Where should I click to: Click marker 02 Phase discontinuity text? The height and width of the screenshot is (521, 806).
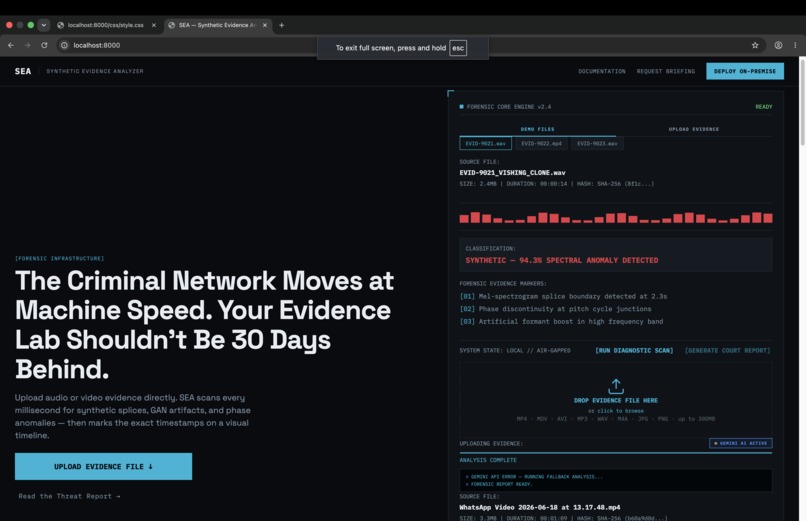pos(555,309)
